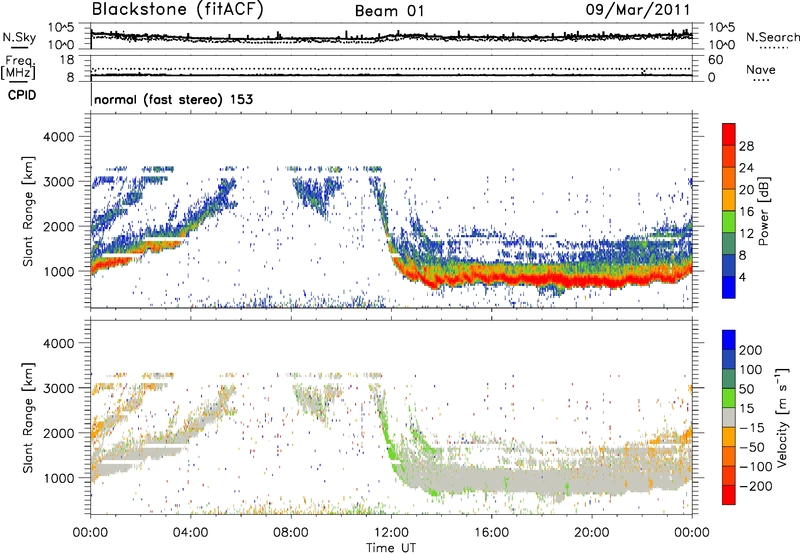Image resolution: width=800 pixels, height=554 pixels.
Task: Click the 'Freq. [MHz]' axis label
Action: (x=18, y=68)
